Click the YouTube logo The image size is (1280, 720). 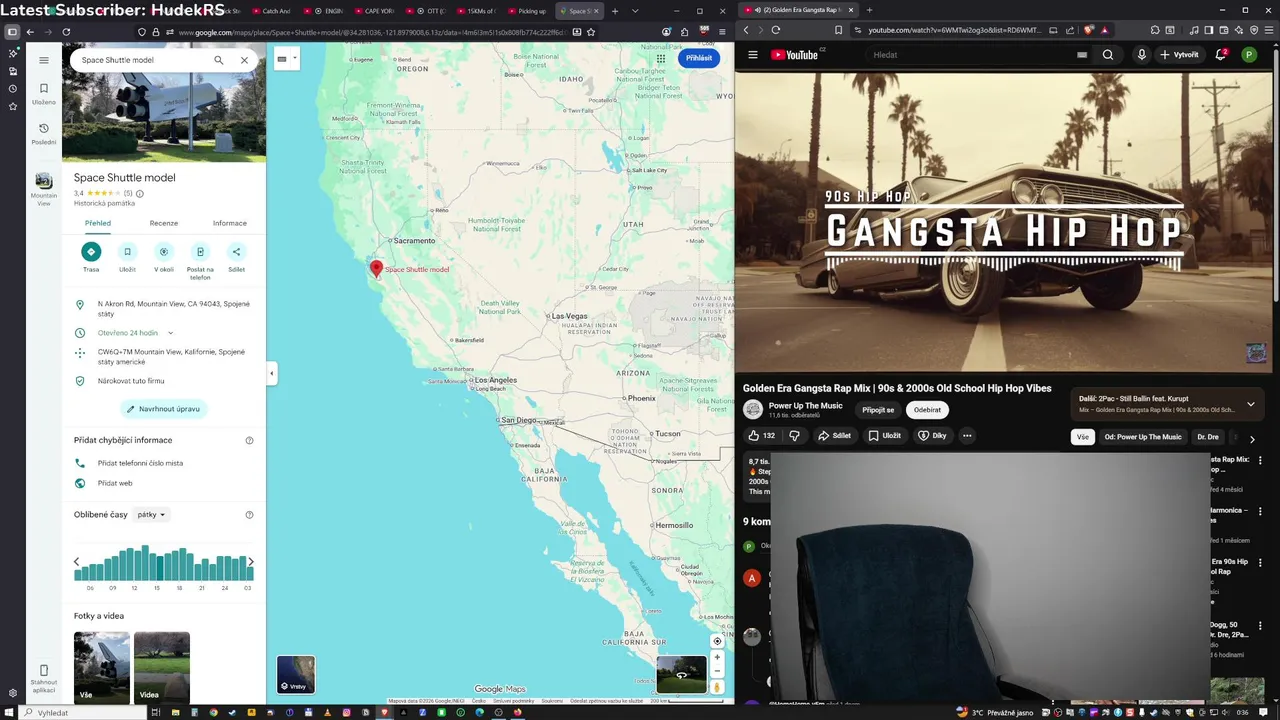click(795, 55)
